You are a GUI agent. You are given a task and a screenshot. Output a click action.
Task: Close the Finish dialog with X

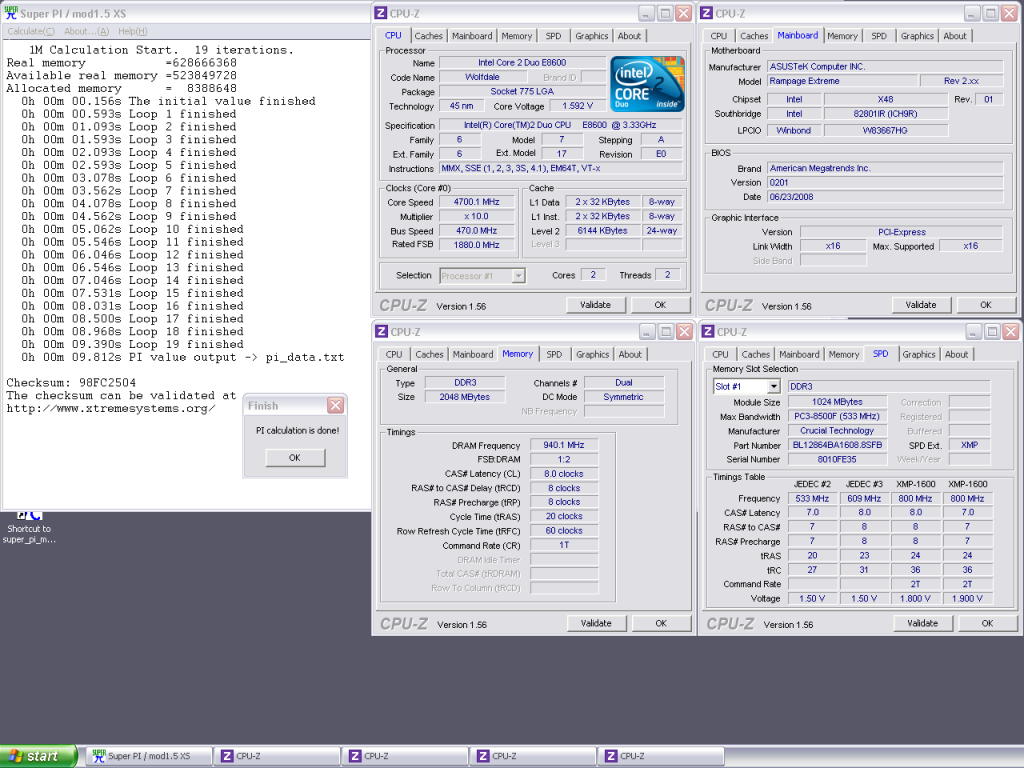[x=335, y=406]
